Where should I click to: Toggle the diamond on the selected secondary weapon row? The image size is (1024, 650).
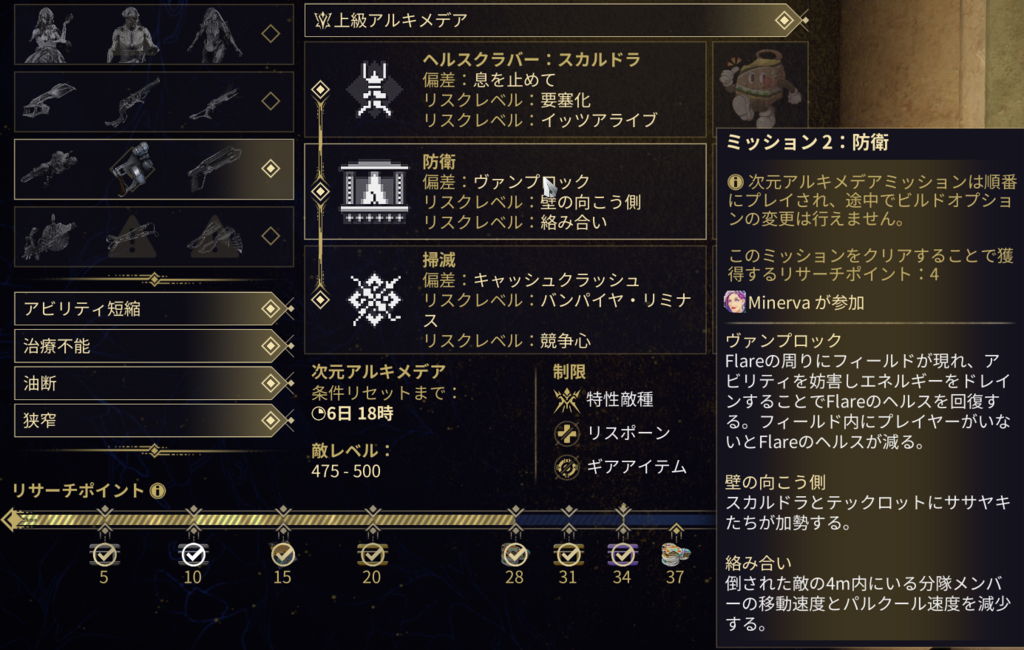(270, 169)
